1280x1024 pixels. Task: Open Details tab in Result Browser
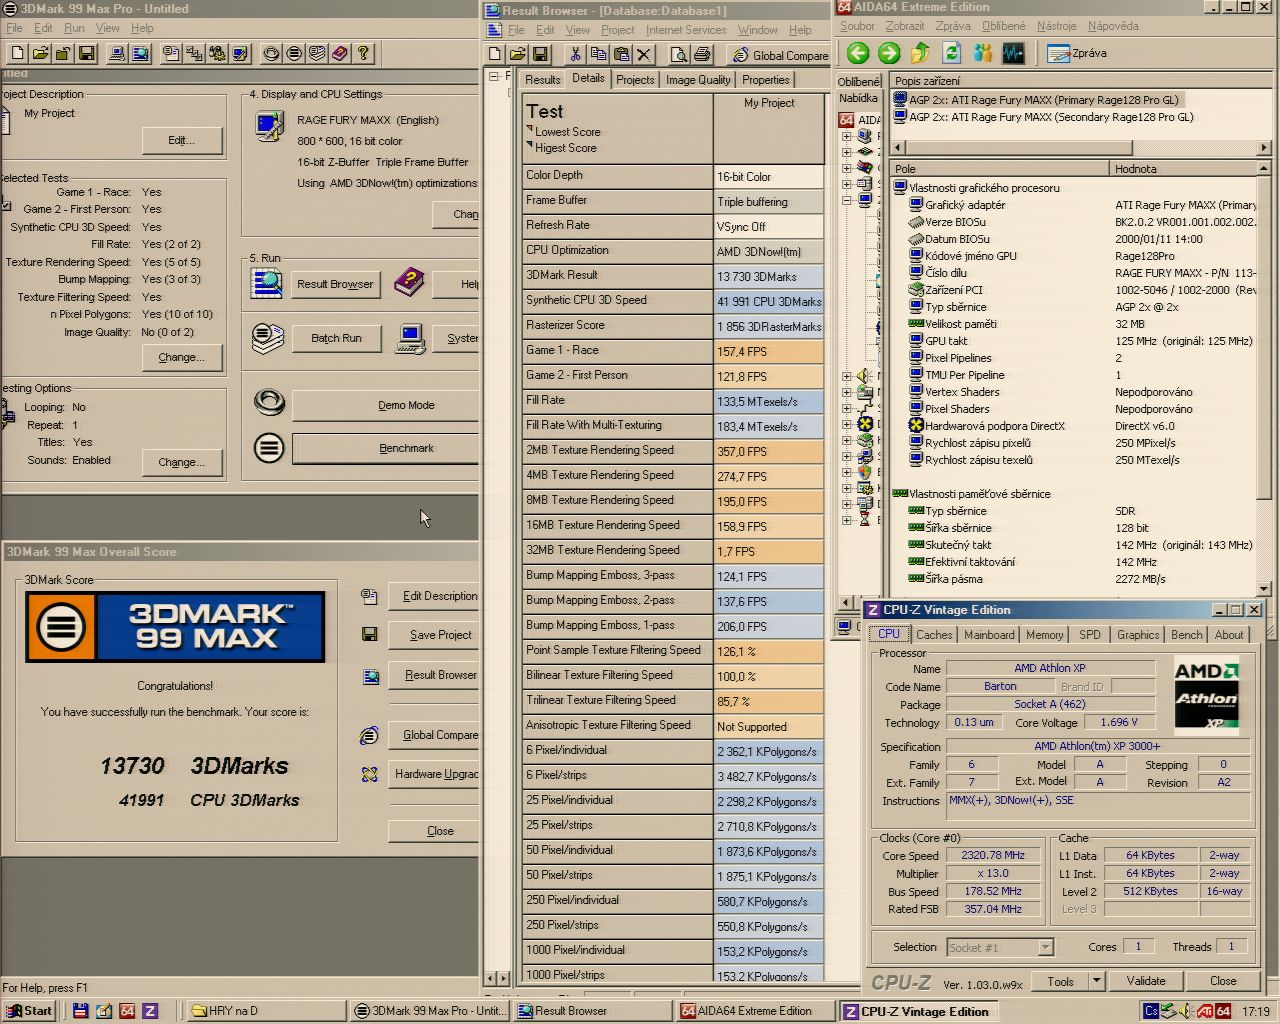click(588, 78)
